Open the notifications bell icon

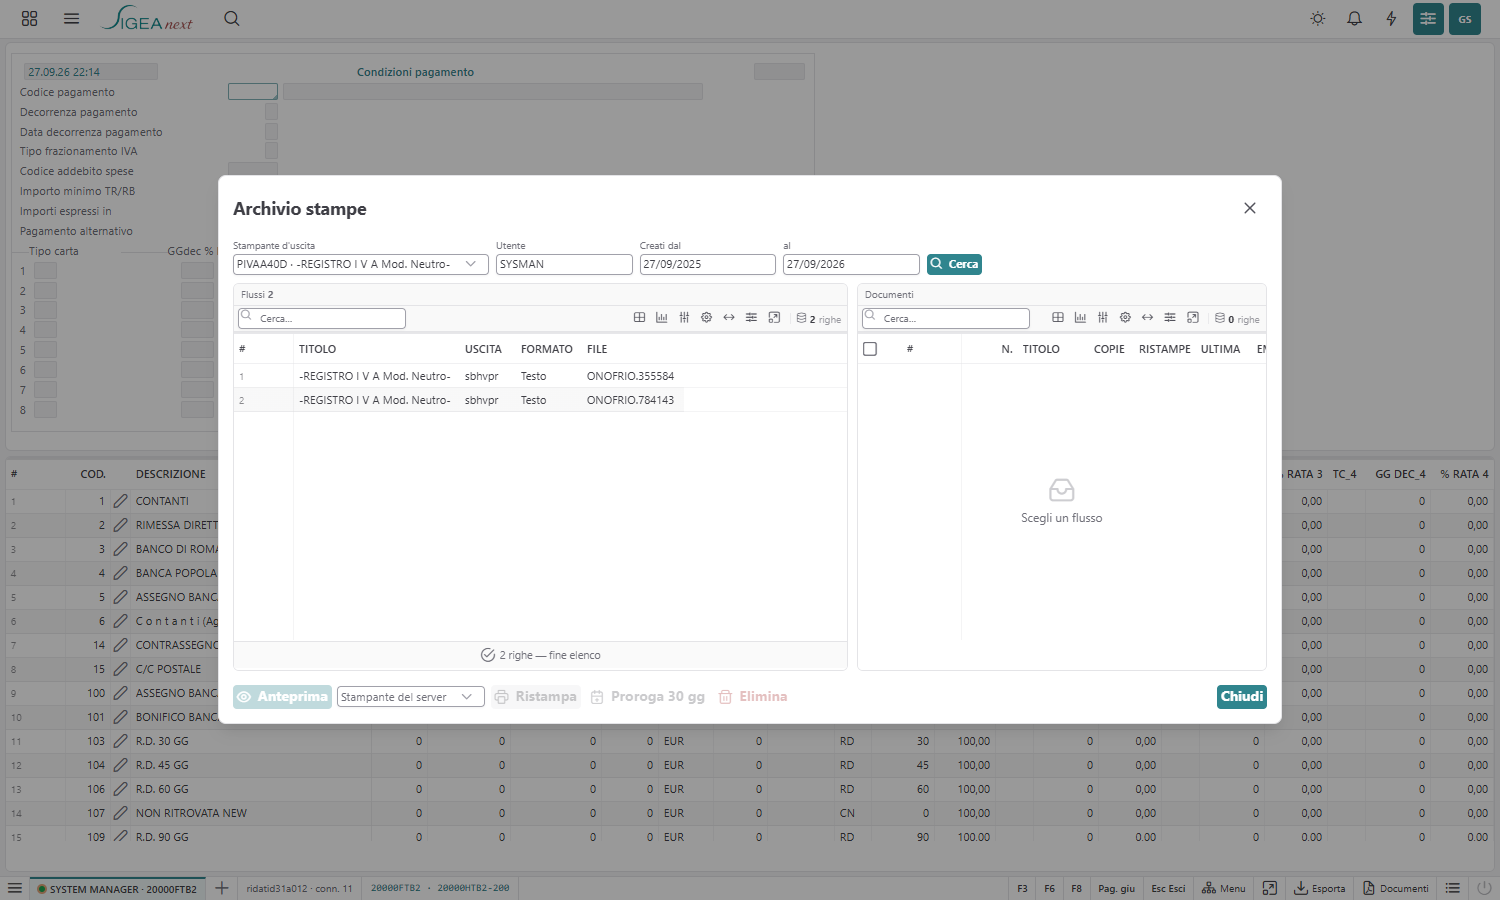(1354, 19)
